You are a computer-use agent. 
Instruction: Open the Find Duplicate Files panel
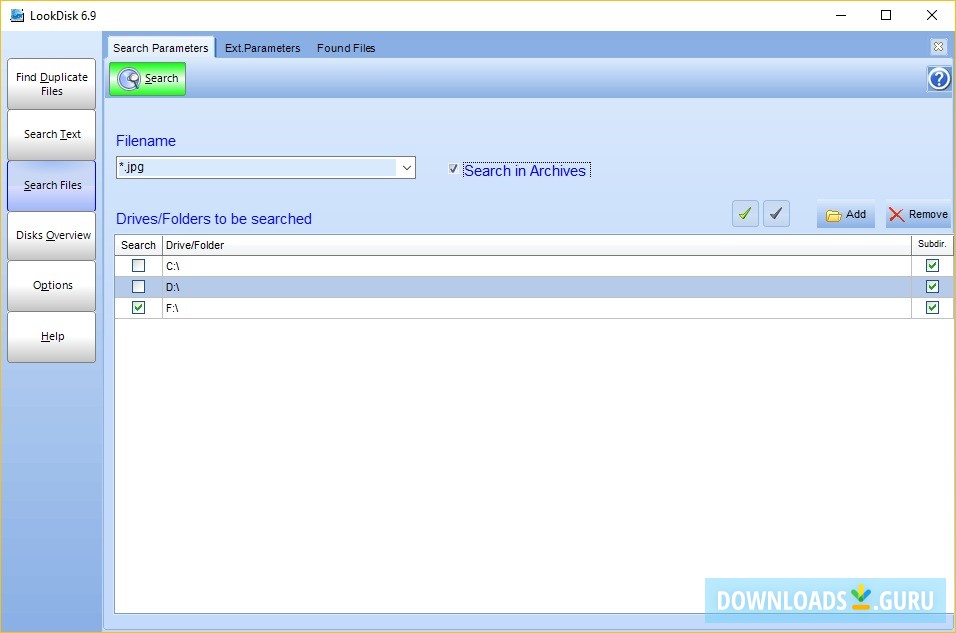(x=51, y=83)
